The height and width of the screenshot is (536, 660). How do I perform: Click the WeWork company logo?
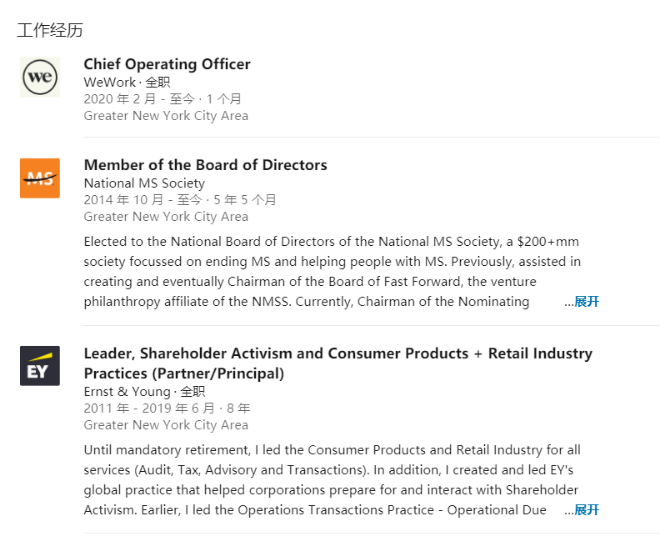40,77
